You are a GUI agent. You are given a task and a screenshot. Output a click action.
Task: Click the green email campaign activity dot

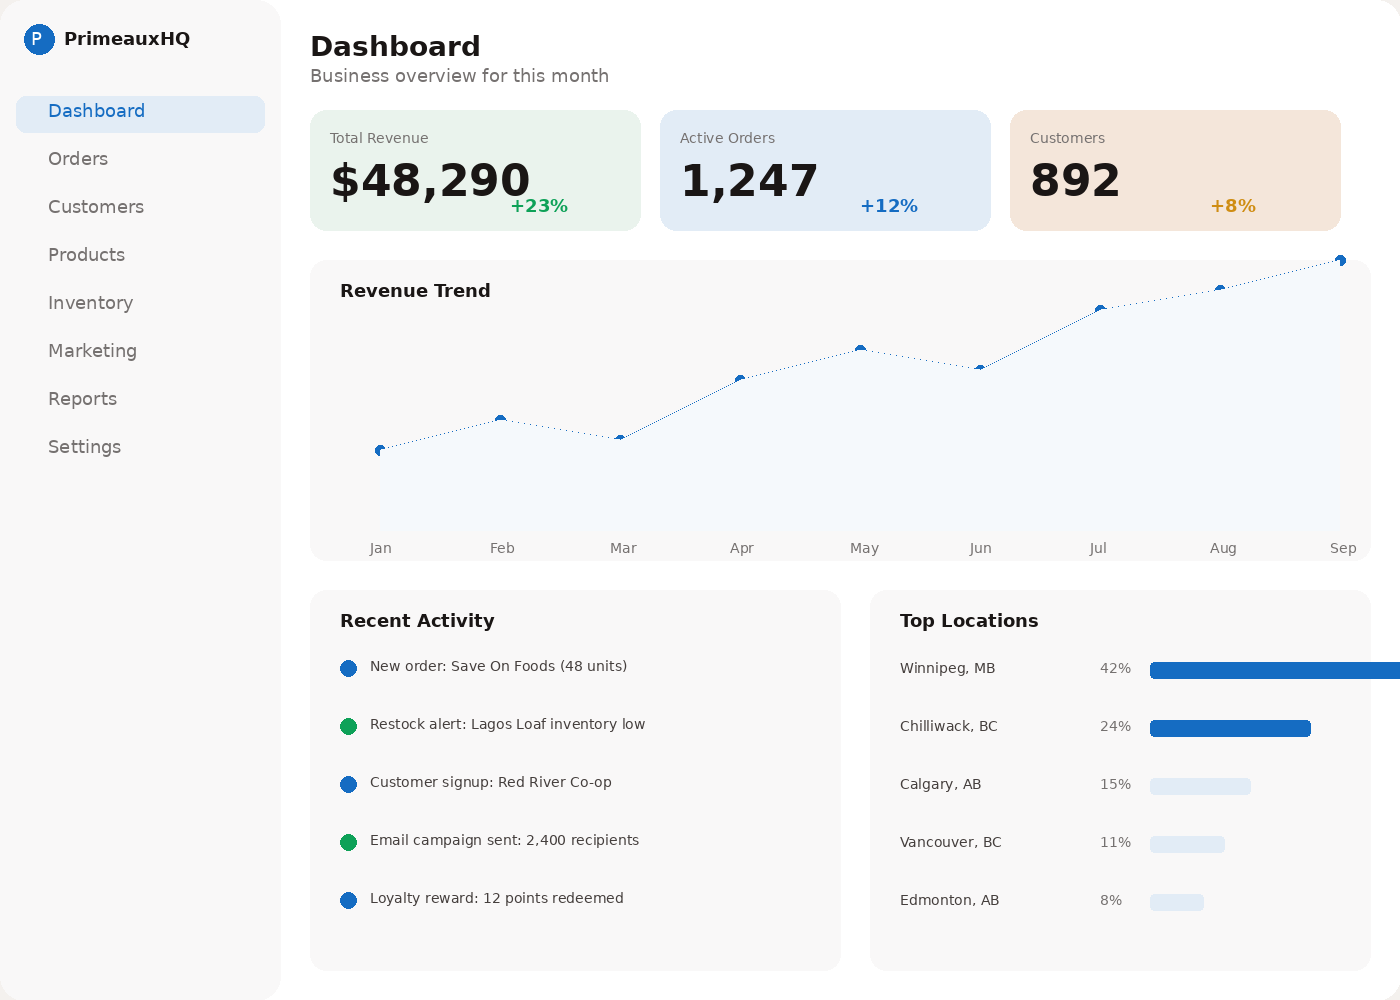(x=348, y=842)
